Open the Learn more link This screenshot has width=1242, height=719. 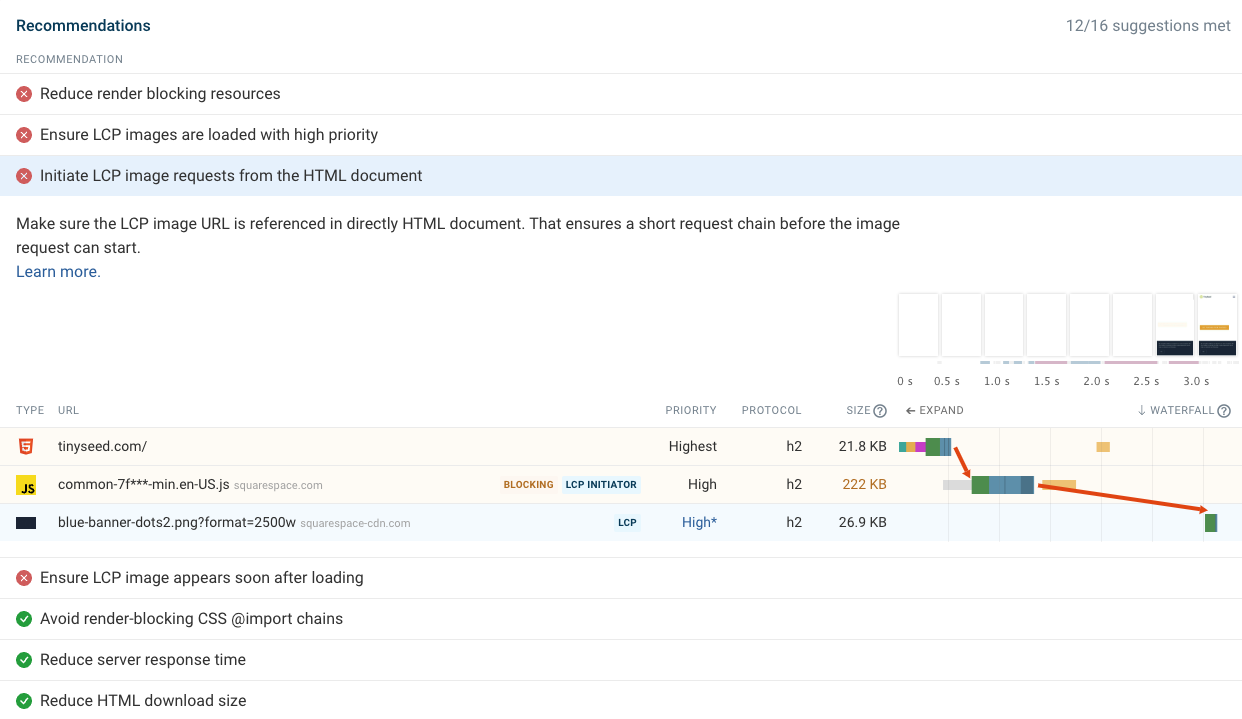point(58,272)
